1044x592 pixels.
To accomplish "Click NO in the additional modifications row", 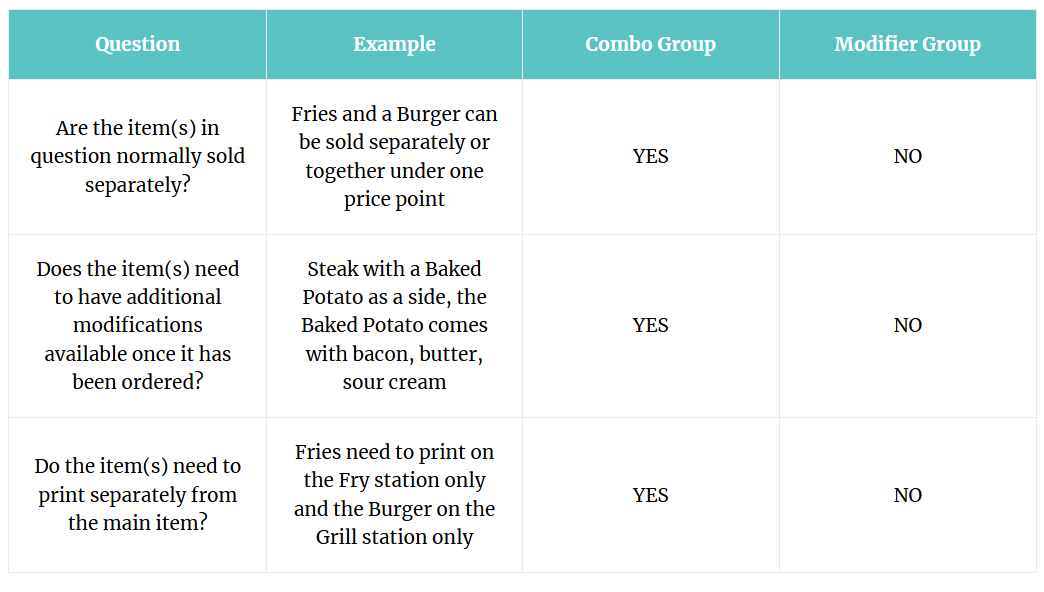I will (907, 325).
